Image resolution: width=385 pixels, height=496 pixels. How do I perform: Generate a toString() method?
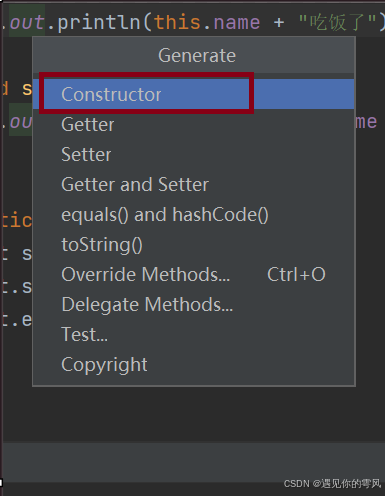(193, 244)
